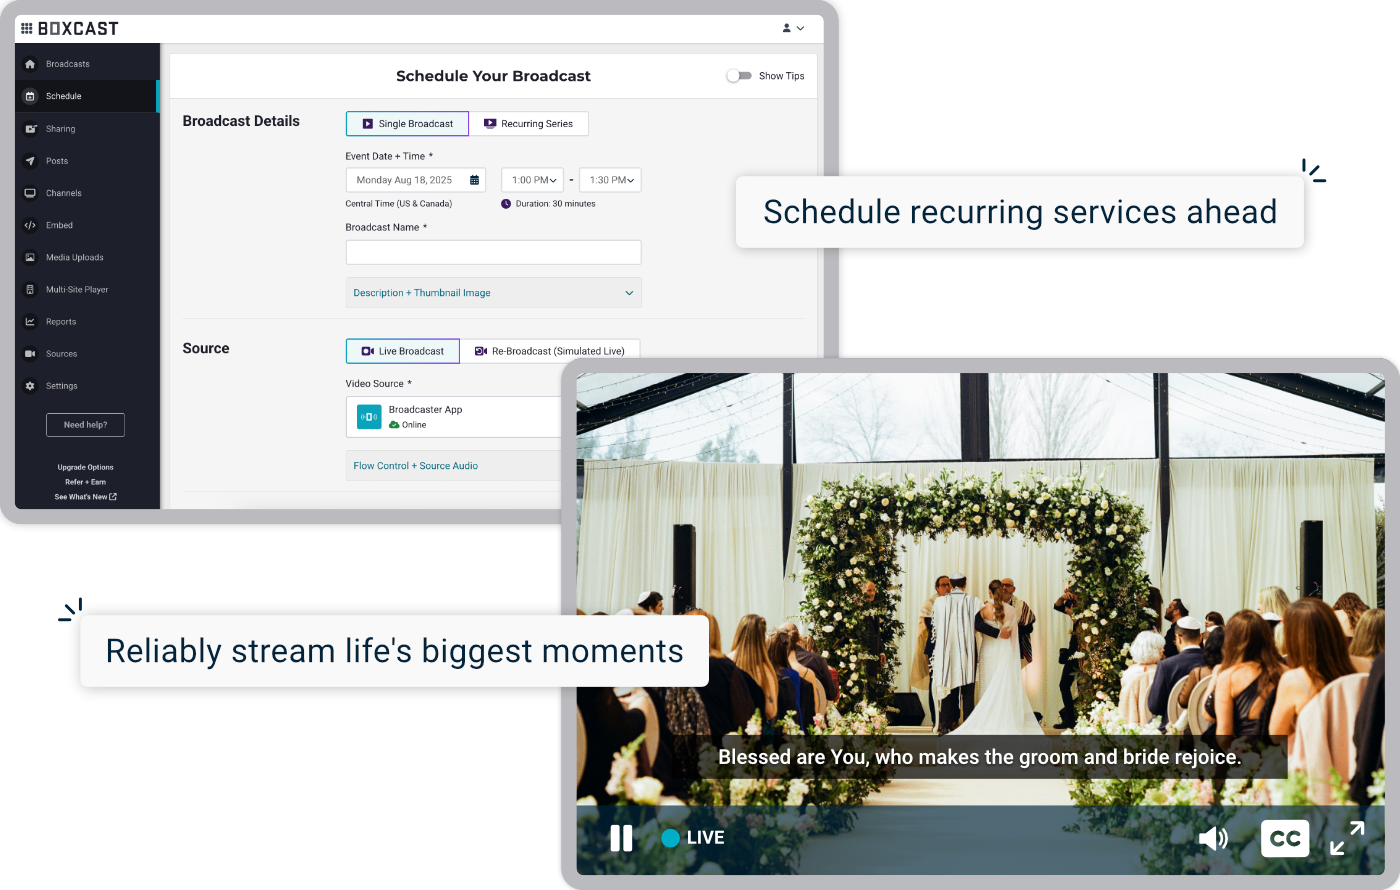Open the user account dropdown

(793, 28)
